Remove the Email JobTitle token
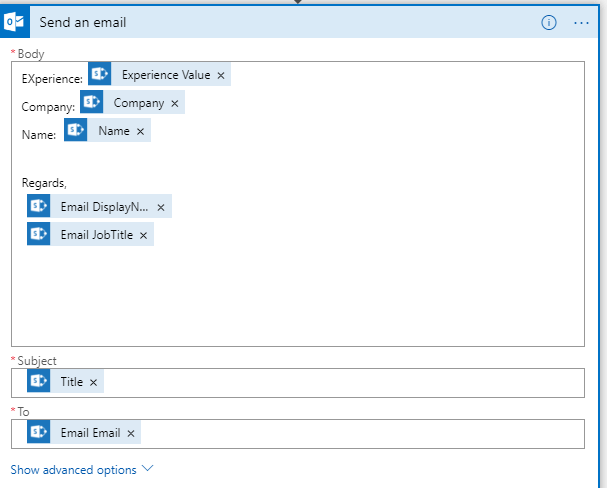This screenshot has height=488, width=607. [x=143, y=235]
